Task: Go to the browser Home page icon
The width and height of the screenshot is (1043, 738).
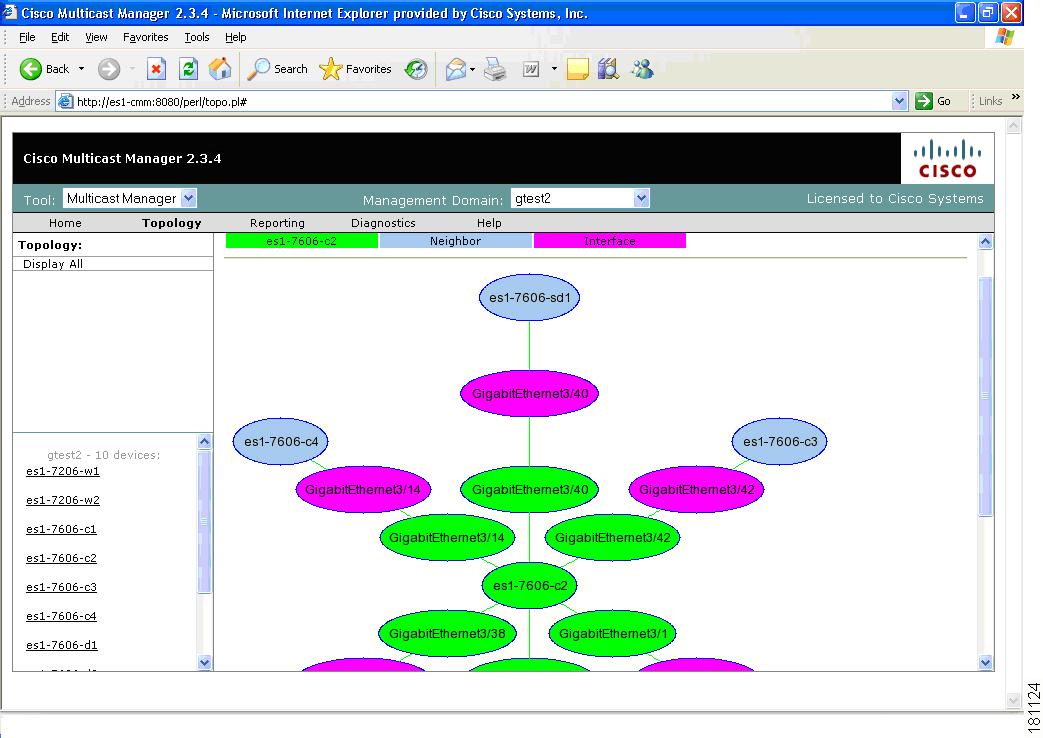Action: (220, 69)
